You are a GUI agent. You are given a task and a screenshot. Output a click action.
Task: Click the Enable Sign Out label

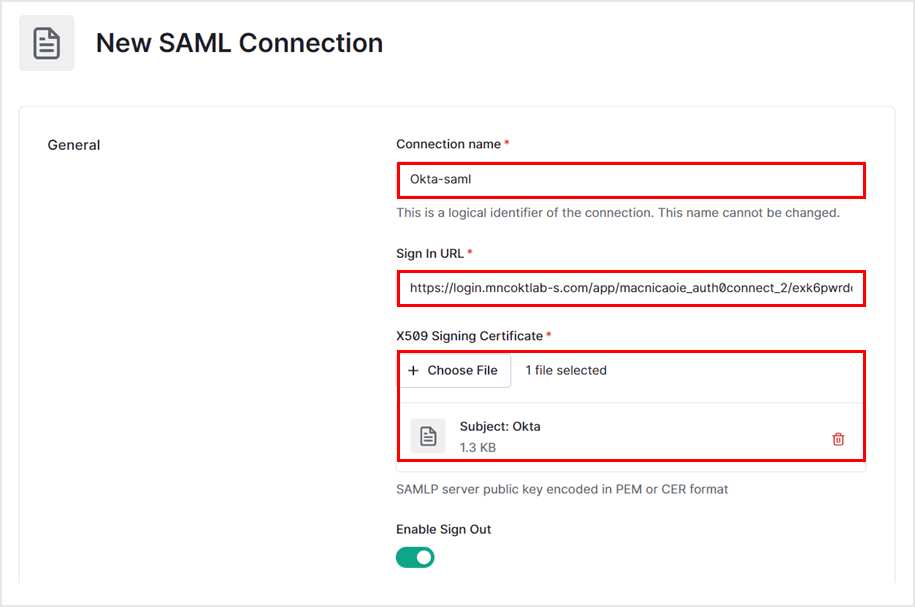click(443, 529)
